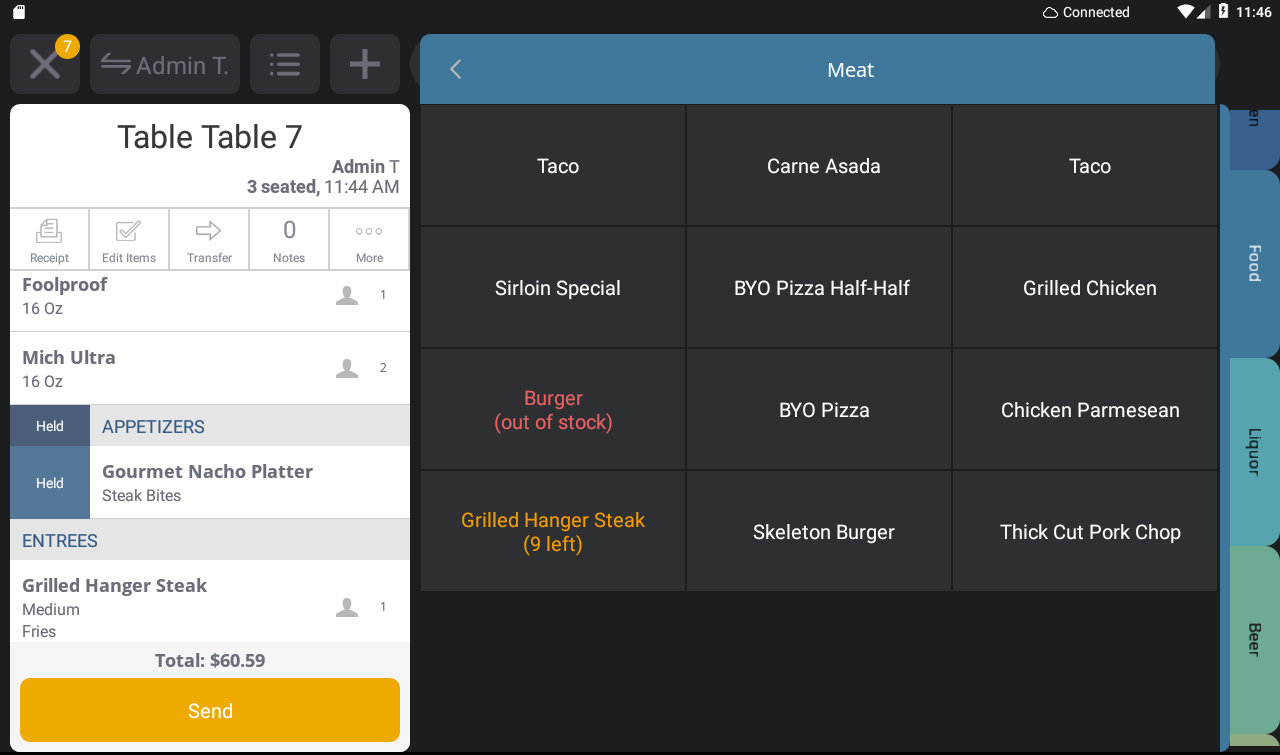Tap the Transfer arrow icon
The width and height of the screenshot is (1280, 755).
pos(209,240)
